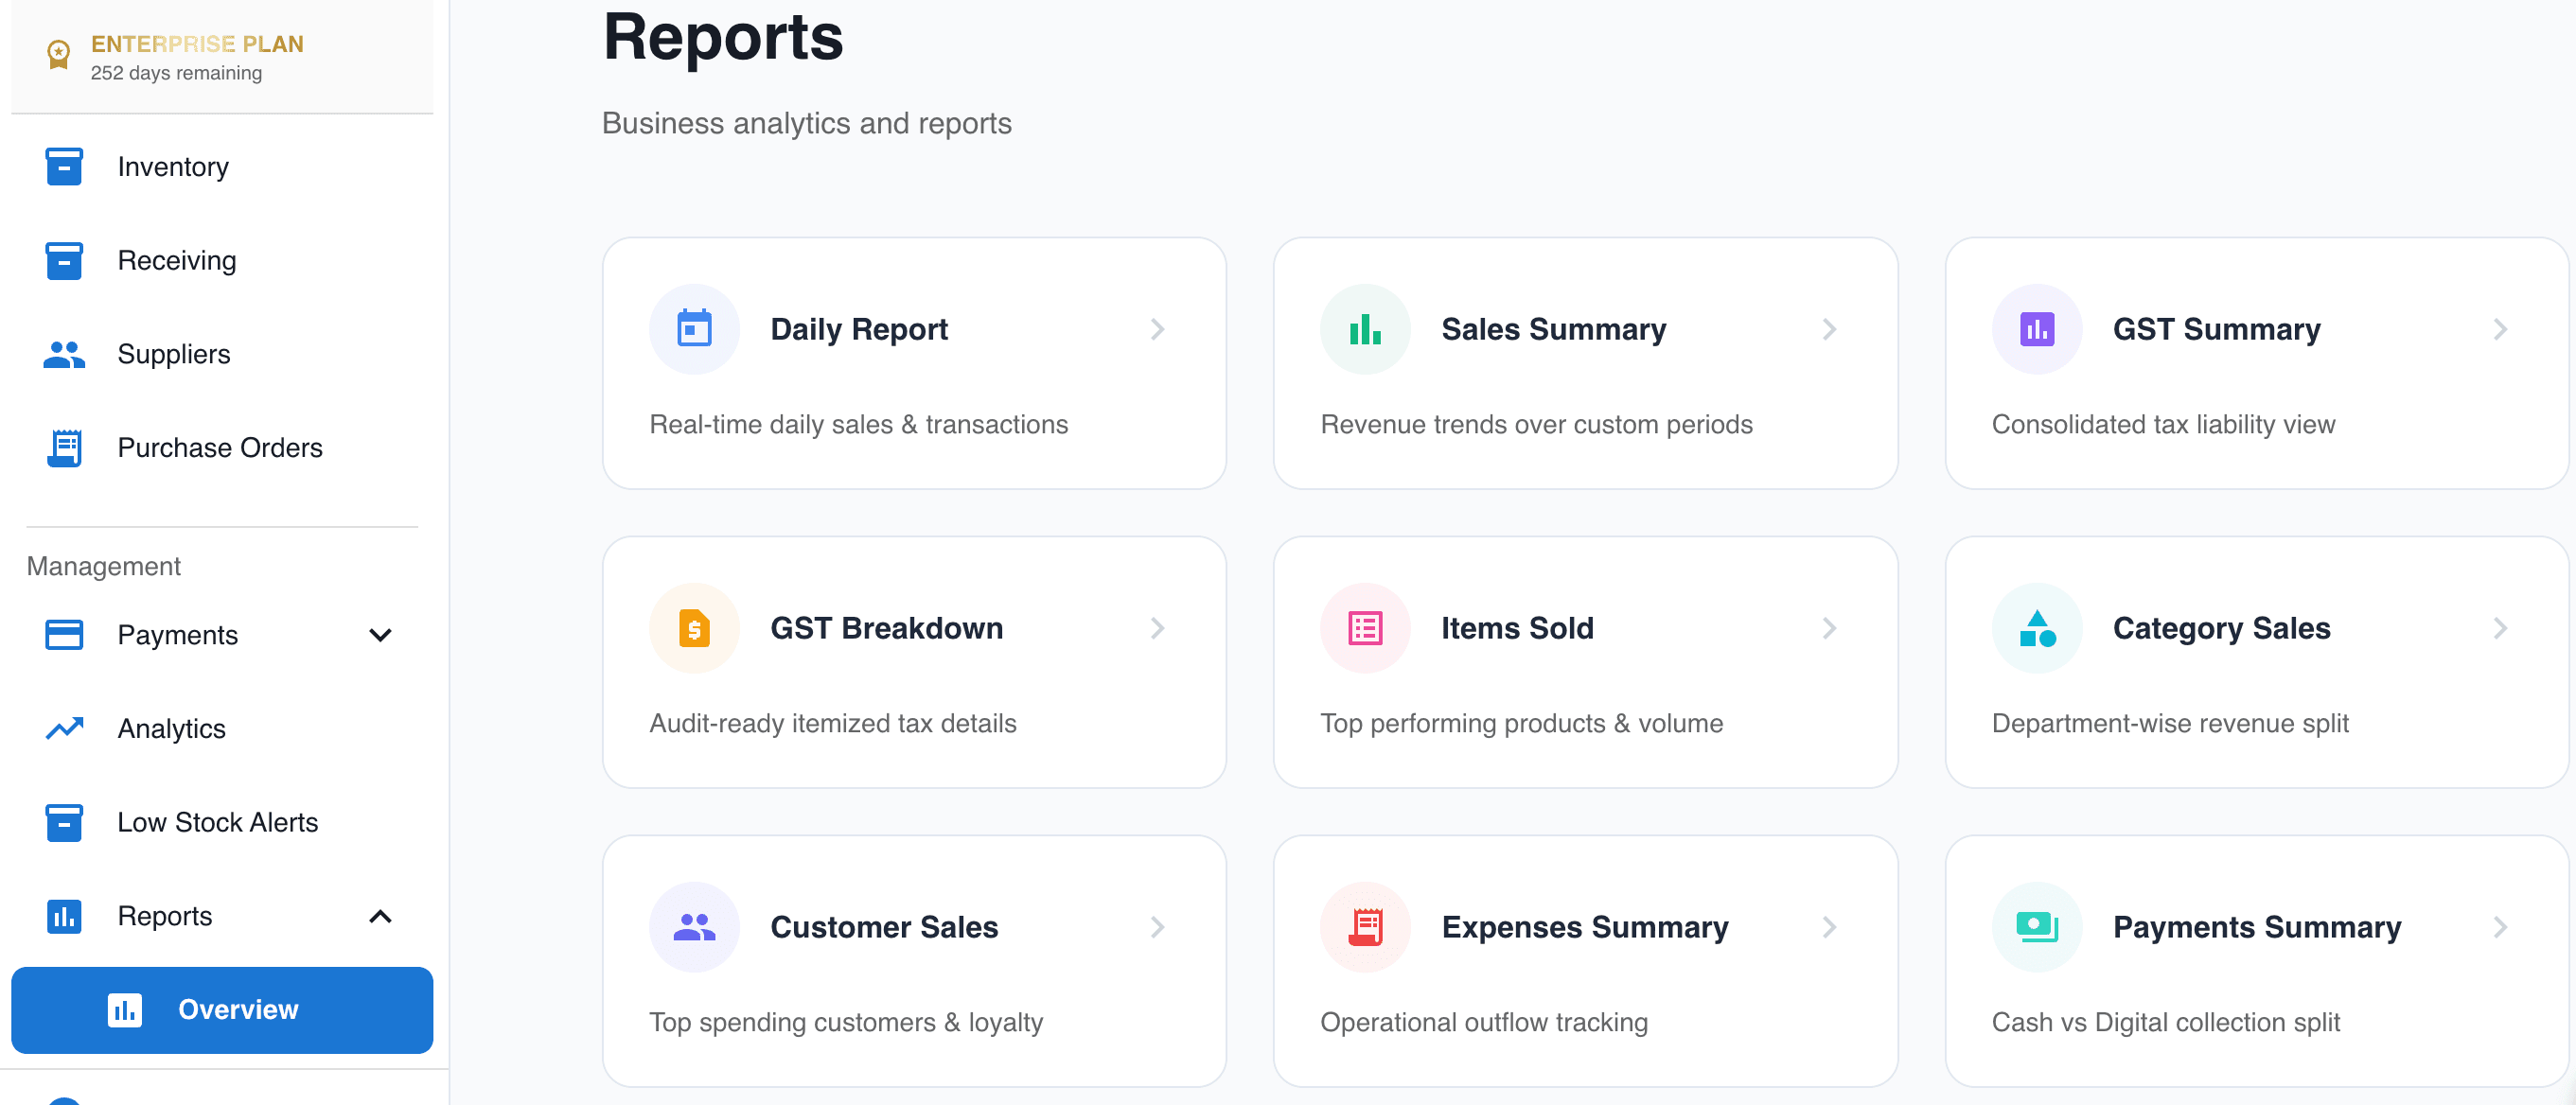The width and height of the screenshot is (2576, 1105).
Task: Navigate to Analytics in sidebar
Action: pos(222,728)
